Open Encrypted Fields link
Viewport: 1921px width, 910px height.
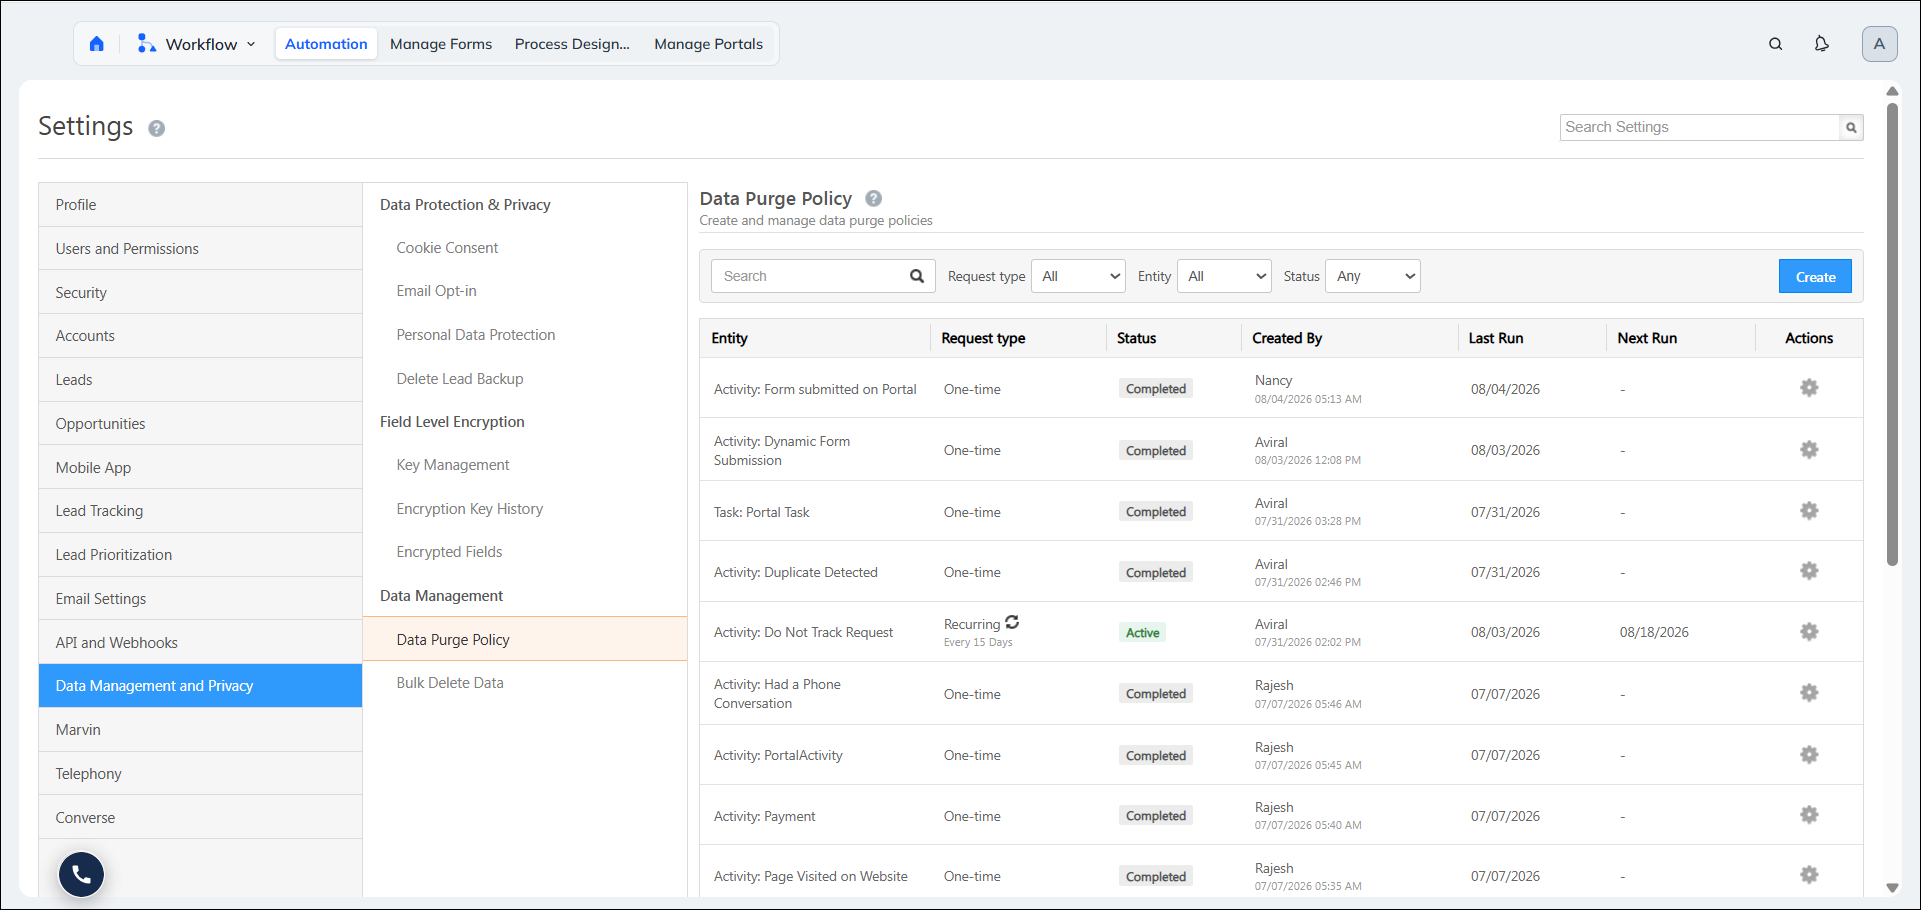pyautogui.click(x=449, y=552)
